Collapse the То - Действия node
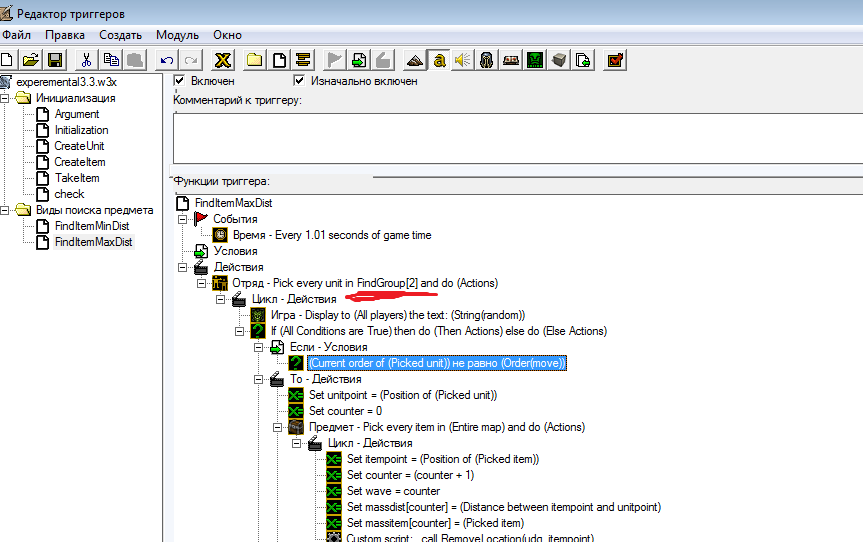The height and width of the screenshot is (542, 863). click(258, 379)
